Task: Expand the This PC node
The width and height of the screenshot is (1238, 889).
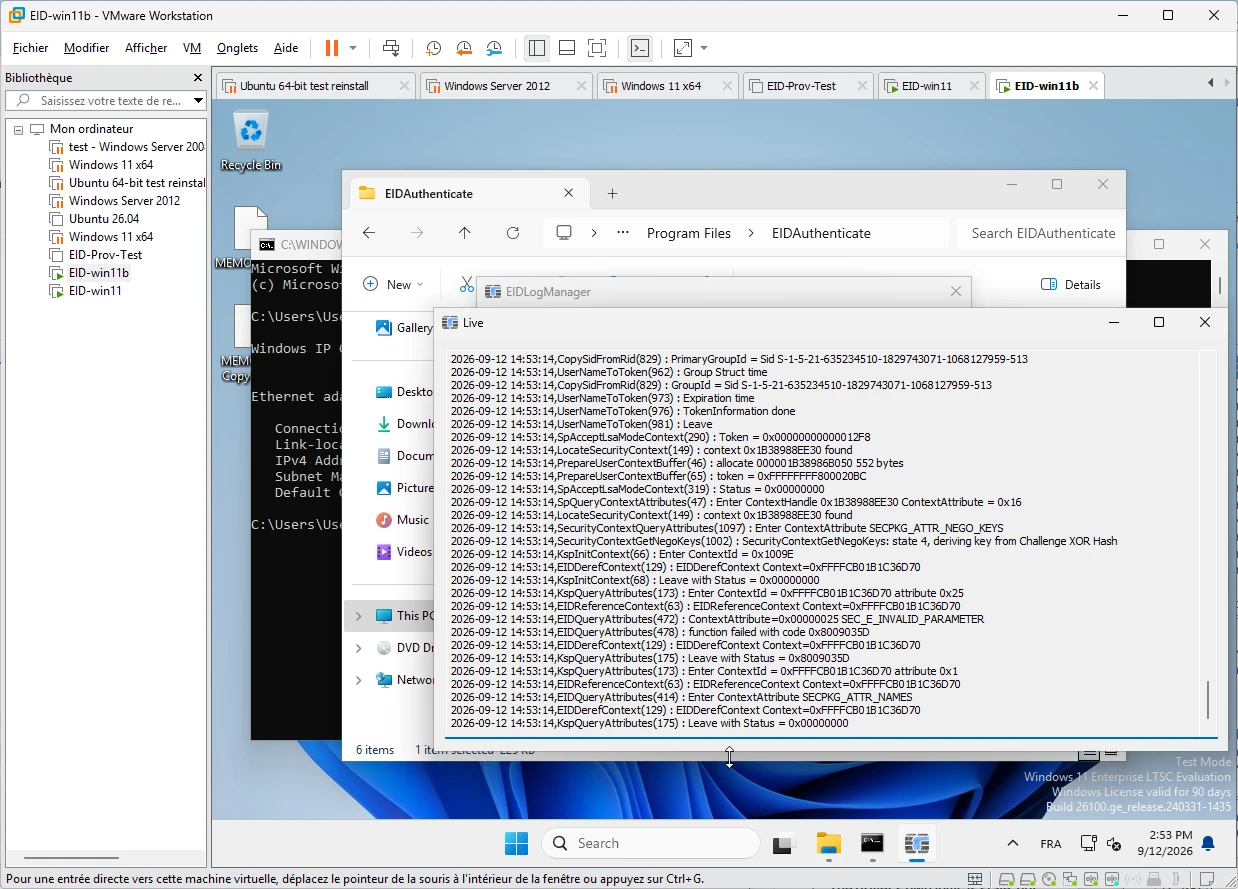Action: coord(359,616)
